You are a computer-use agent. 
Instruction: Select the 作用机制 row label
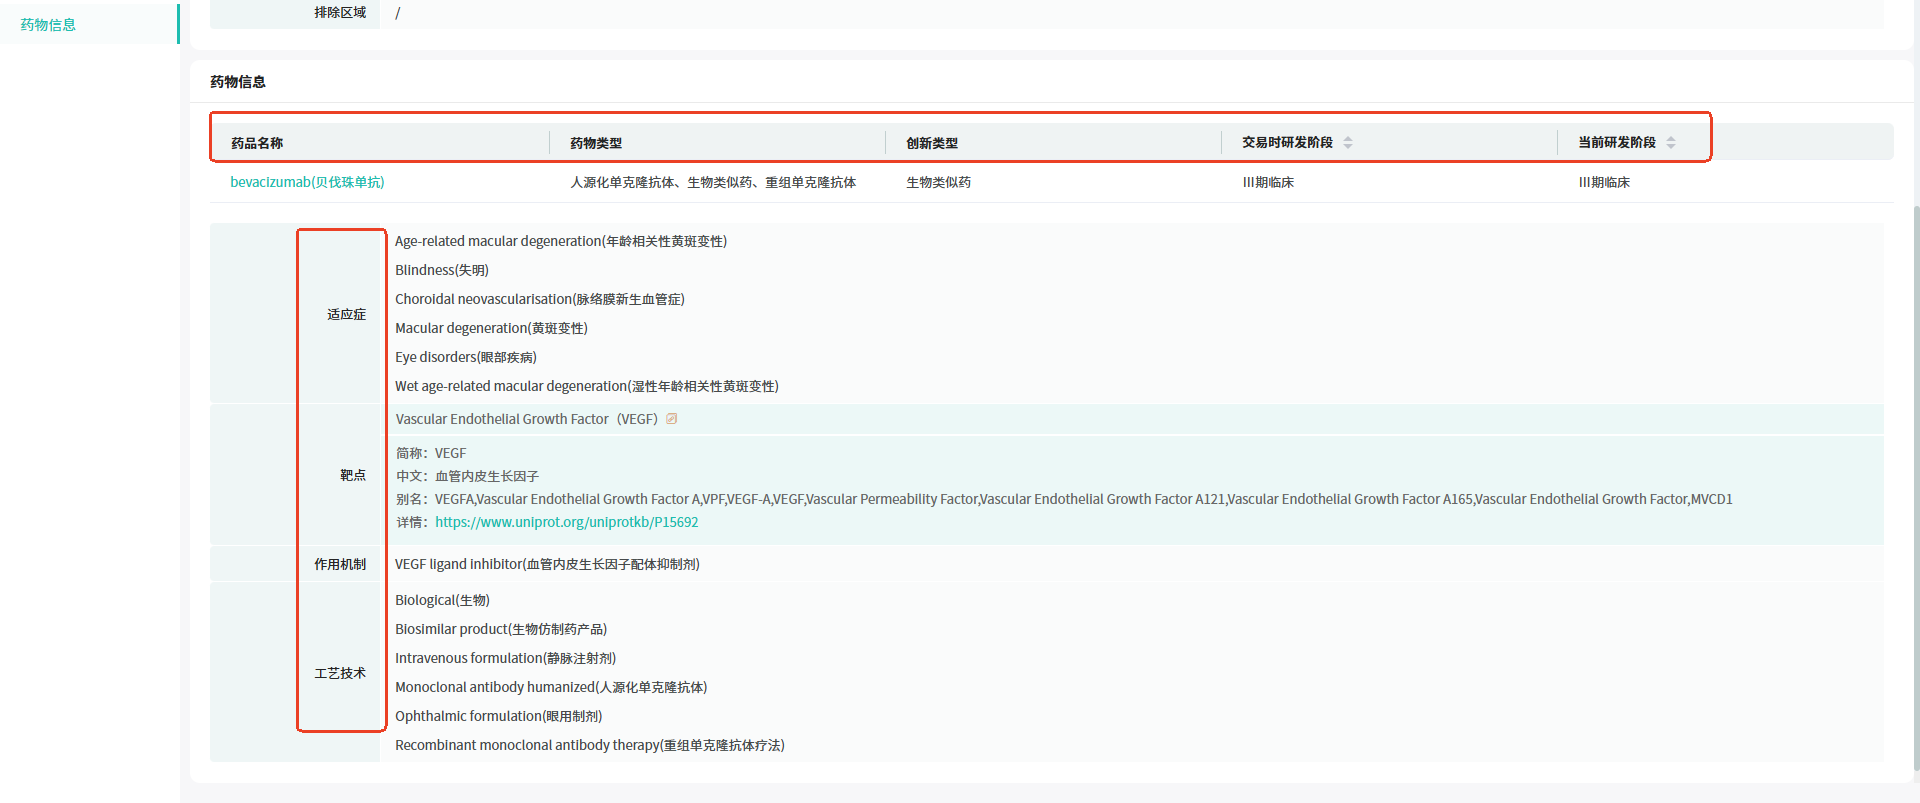340,564
